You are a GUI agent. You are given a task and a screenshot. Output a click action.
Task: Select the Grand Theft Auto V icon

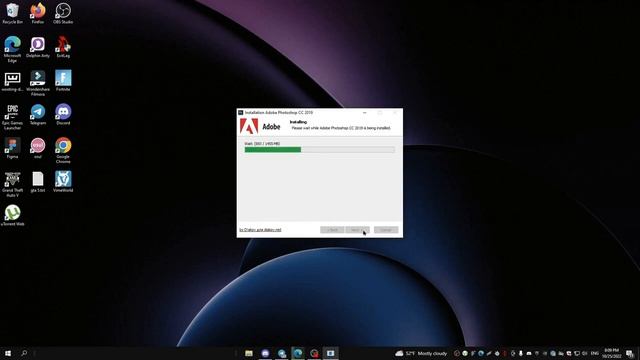point(12,184)
